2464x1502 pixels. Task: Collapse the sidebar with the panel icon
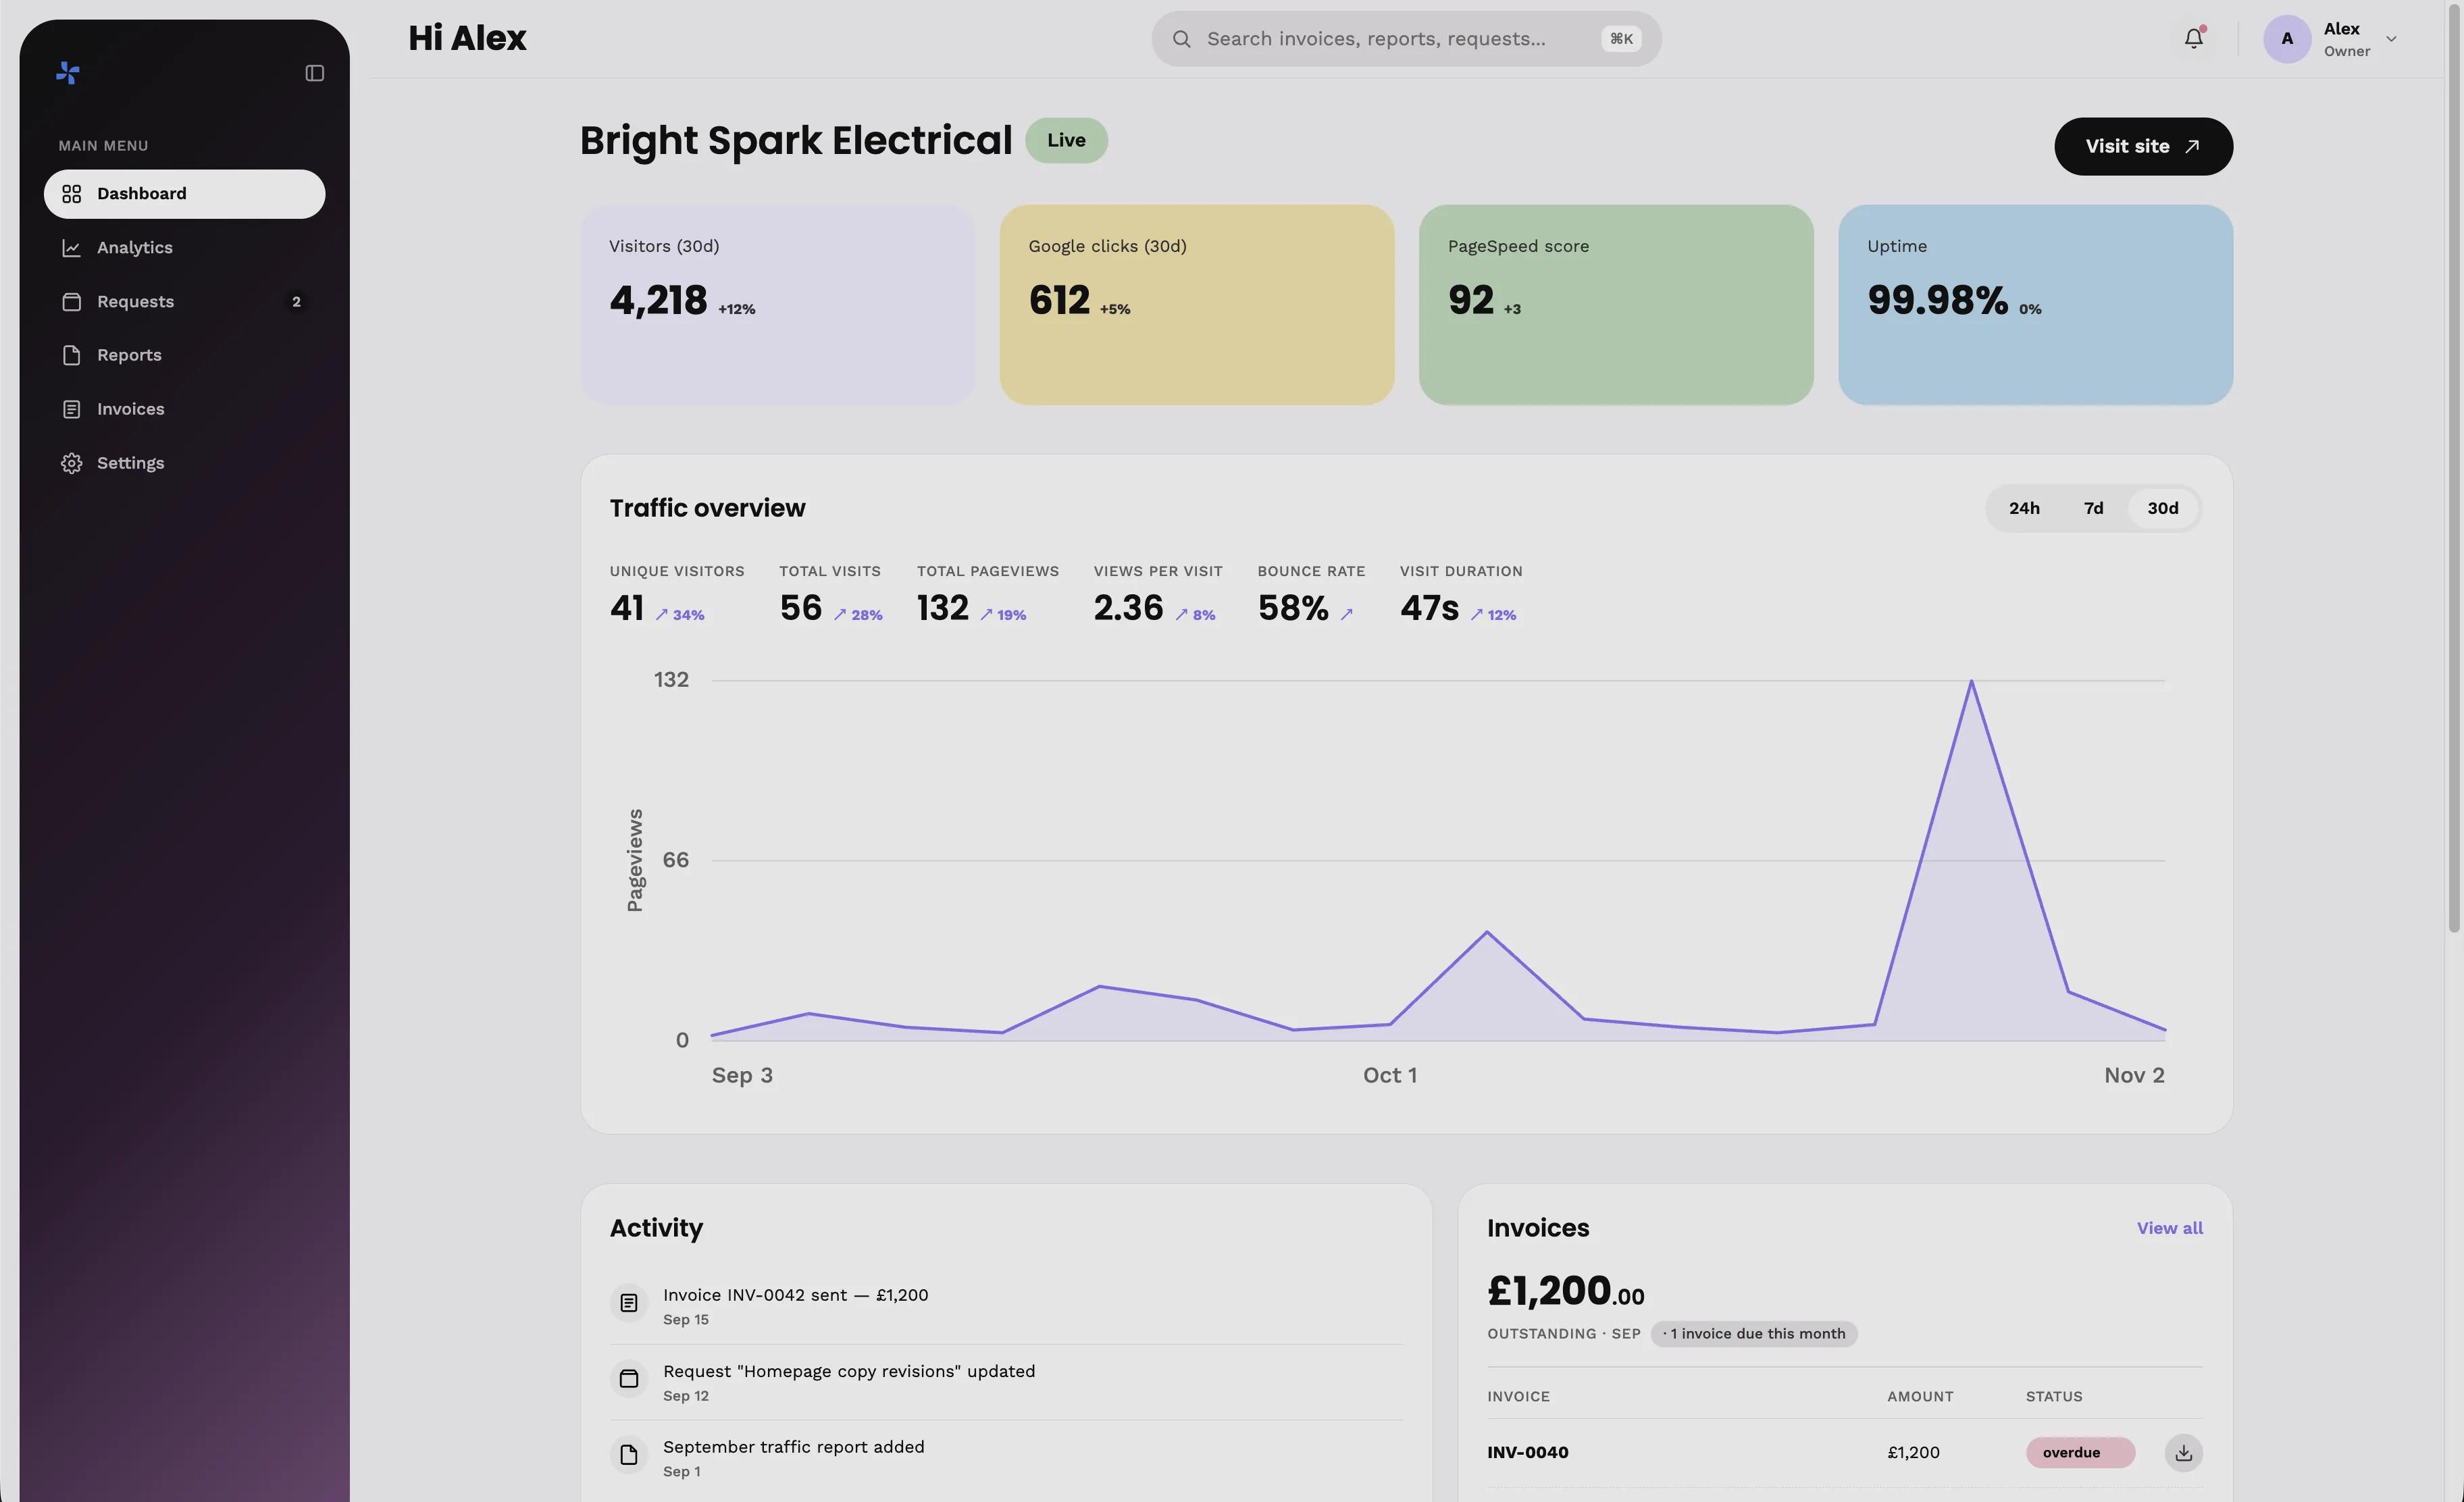pos(314,73)
